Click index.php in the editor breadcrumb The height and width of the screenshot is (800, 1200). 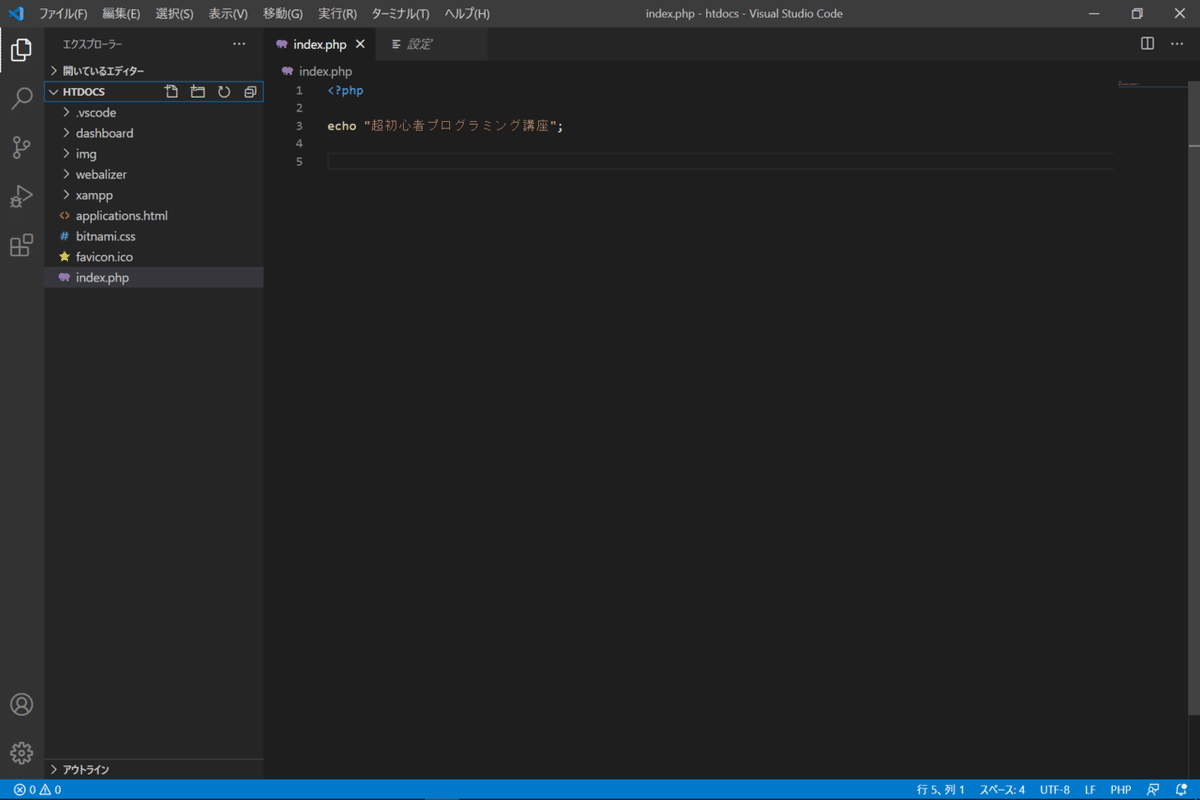click(325, 72)
